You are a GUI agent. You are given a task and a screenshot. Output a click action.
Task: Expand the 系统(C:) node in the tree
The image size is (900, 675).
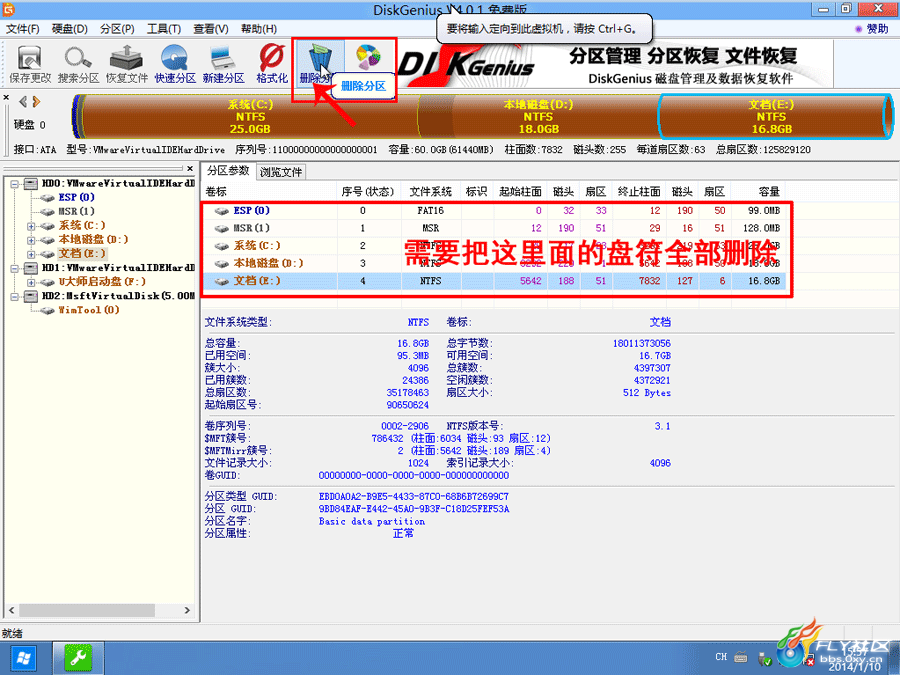point(31,226)
